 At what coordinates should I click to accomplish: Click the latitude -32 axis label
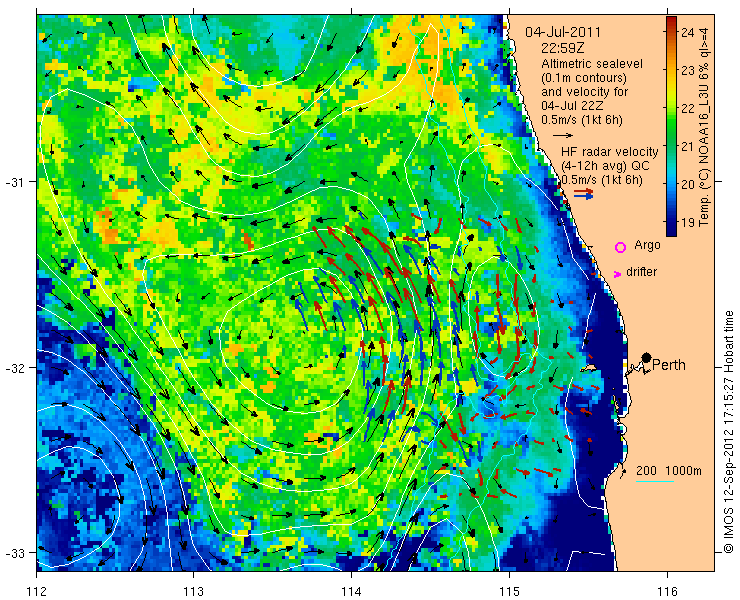click(15, 367)
